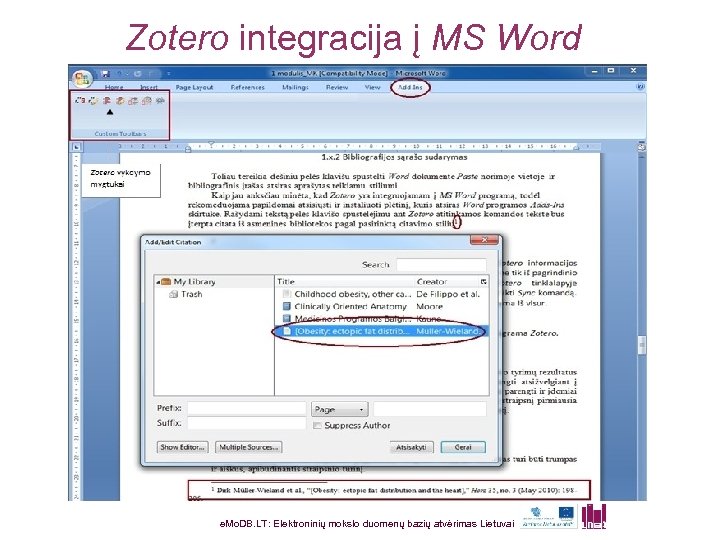The height and width of the screenshot is (540, 720).
Task: Click book icon of Medicinos Programos item
Action: click(287, 318)
